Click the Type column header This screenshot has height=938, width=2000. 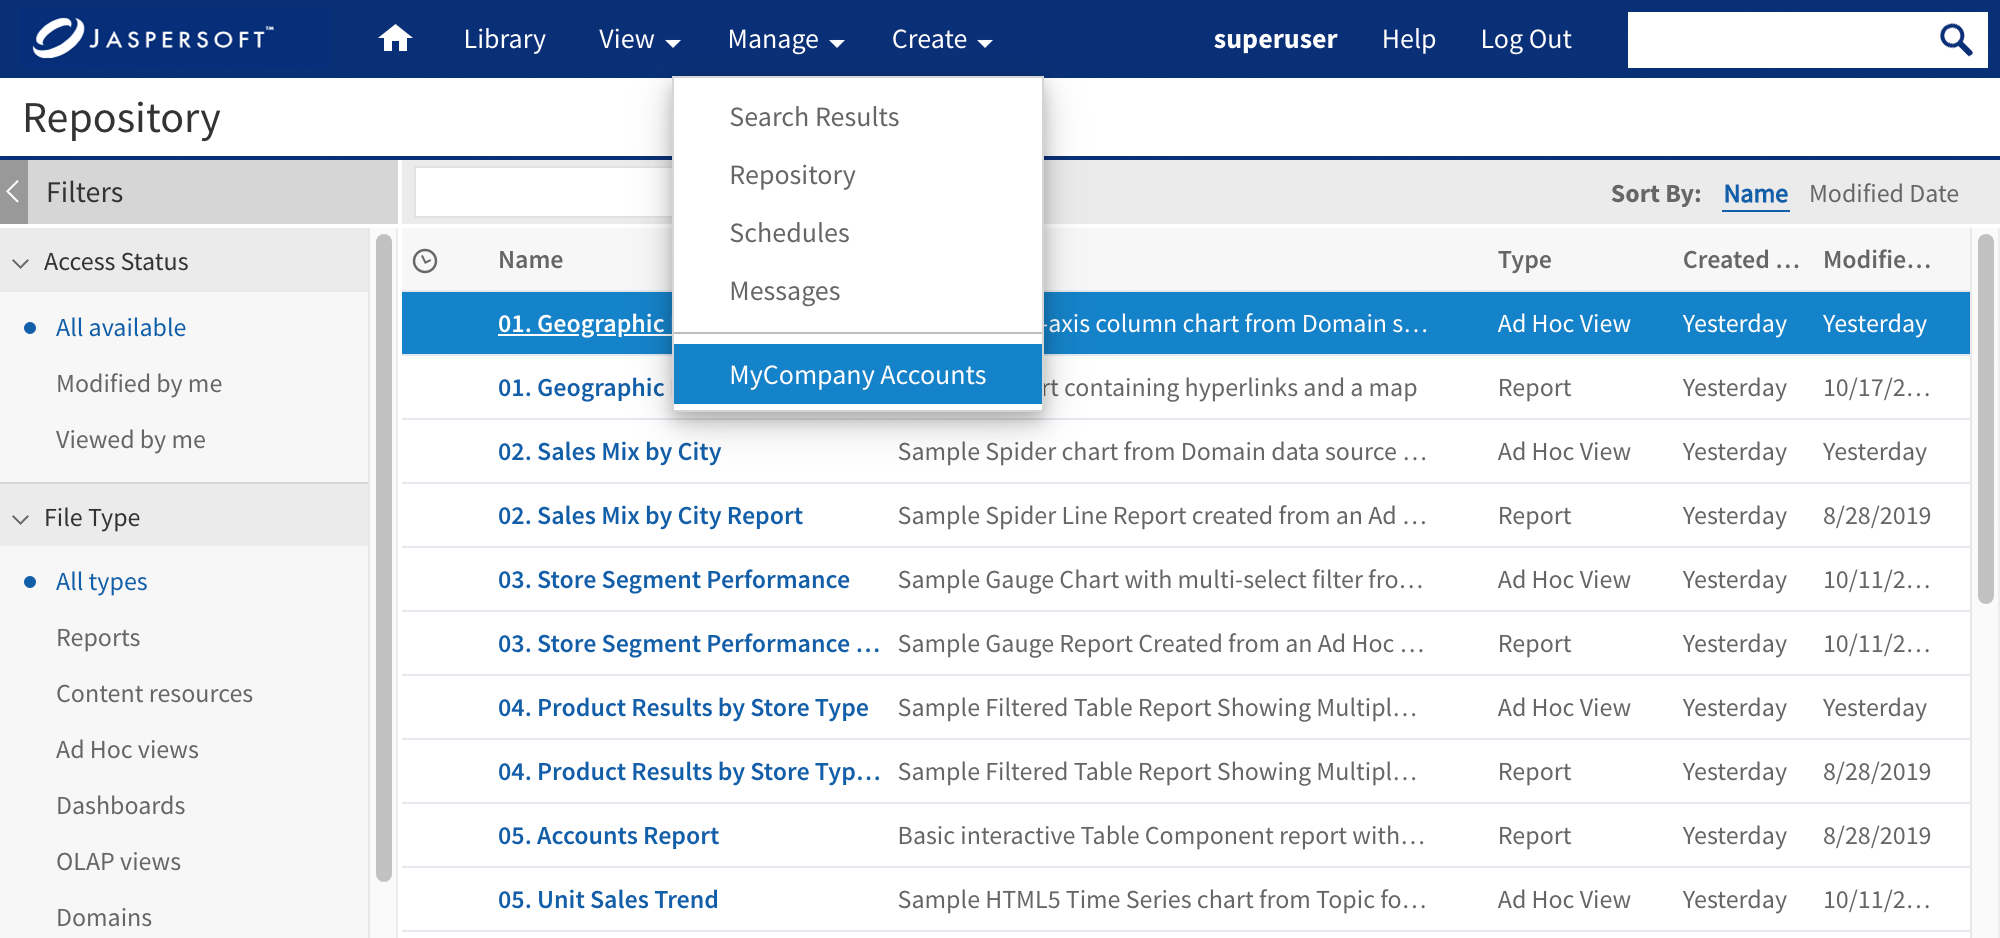pos(1524,260)
